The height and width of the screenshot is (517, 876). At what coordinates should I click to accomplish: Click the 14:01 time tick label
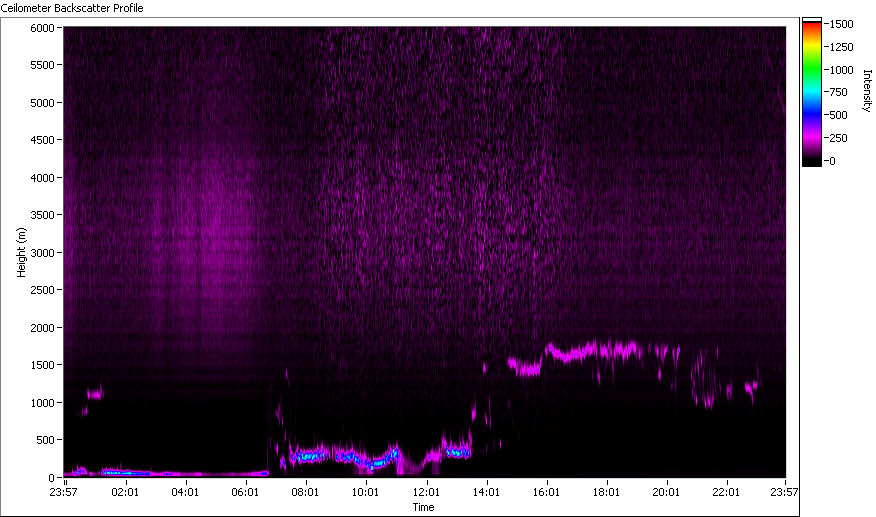point(486,492)
